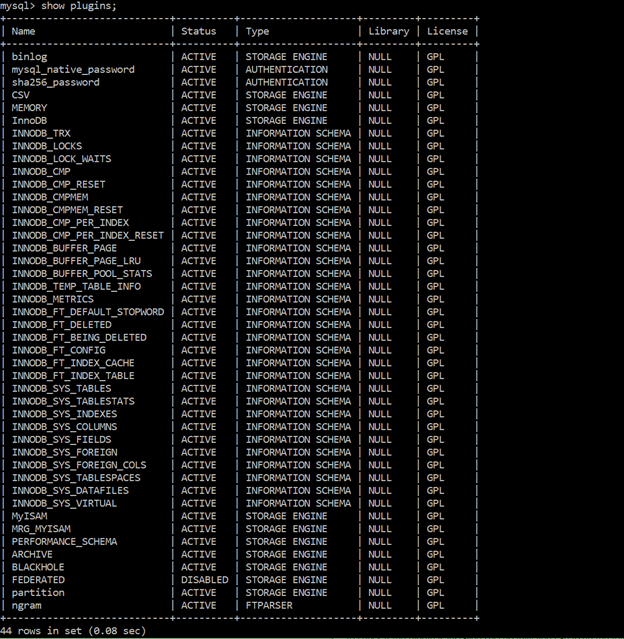Click the 'show plugins;' command text
Screen dimensions: 624x639
(79, 6)
